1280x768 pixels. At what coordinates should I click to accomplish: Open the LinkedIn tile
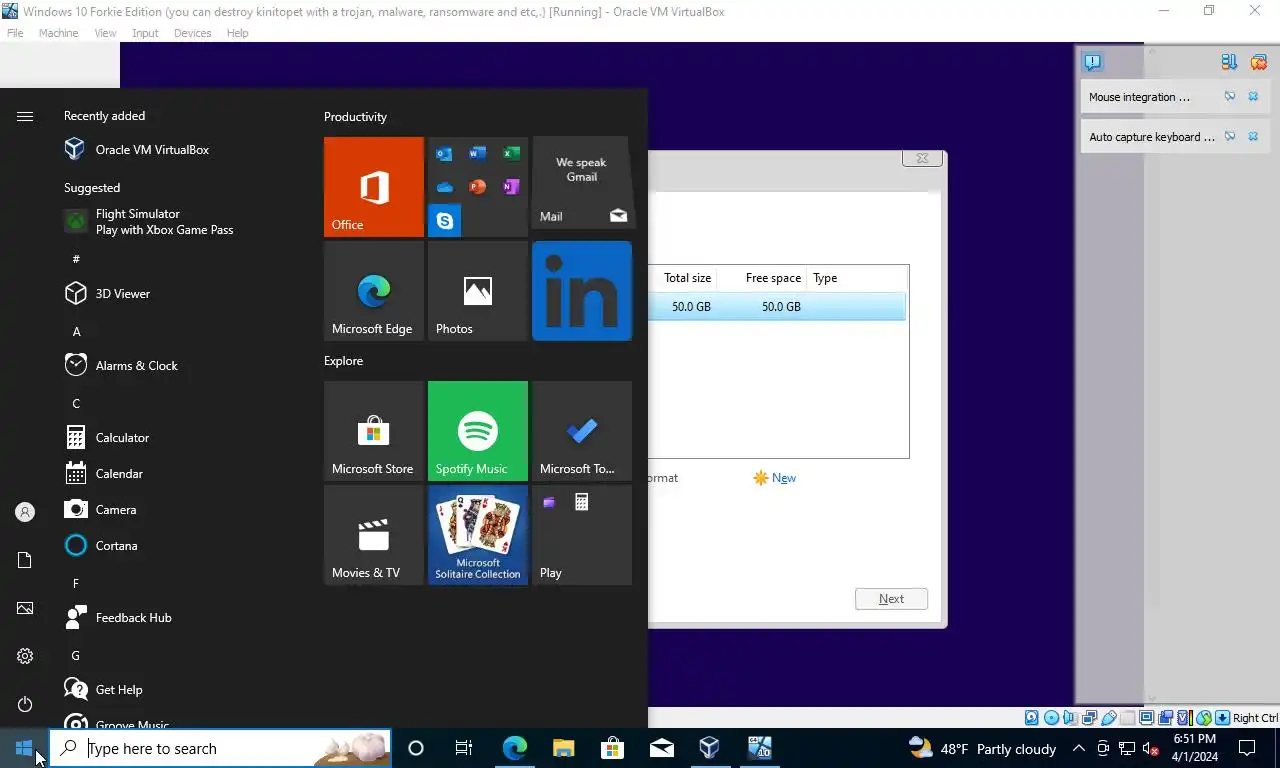(x=582, y=291)
